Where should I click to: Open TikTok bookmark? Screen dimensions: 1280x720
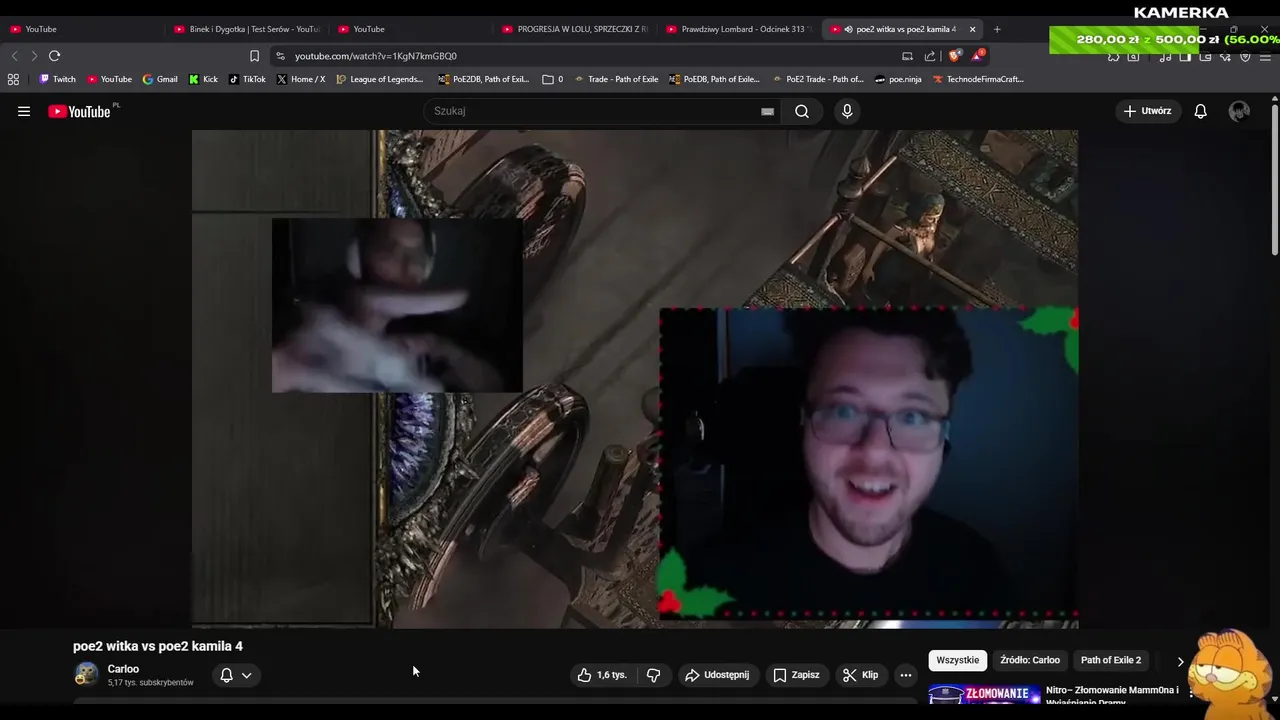pos(247,79)
